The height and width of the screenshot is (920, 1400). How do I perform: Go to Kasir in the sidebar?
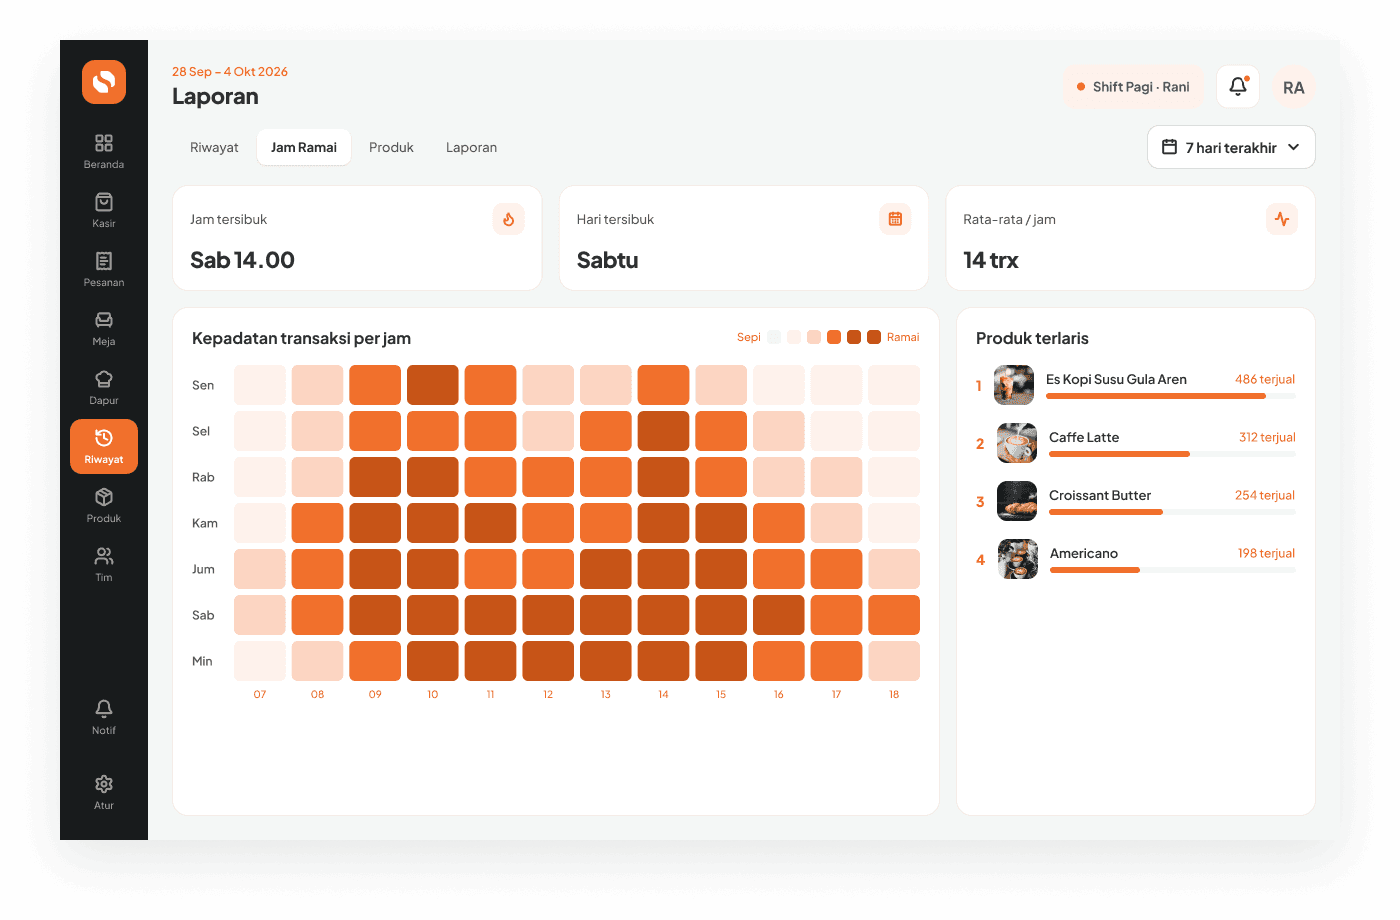click(104, 210)
